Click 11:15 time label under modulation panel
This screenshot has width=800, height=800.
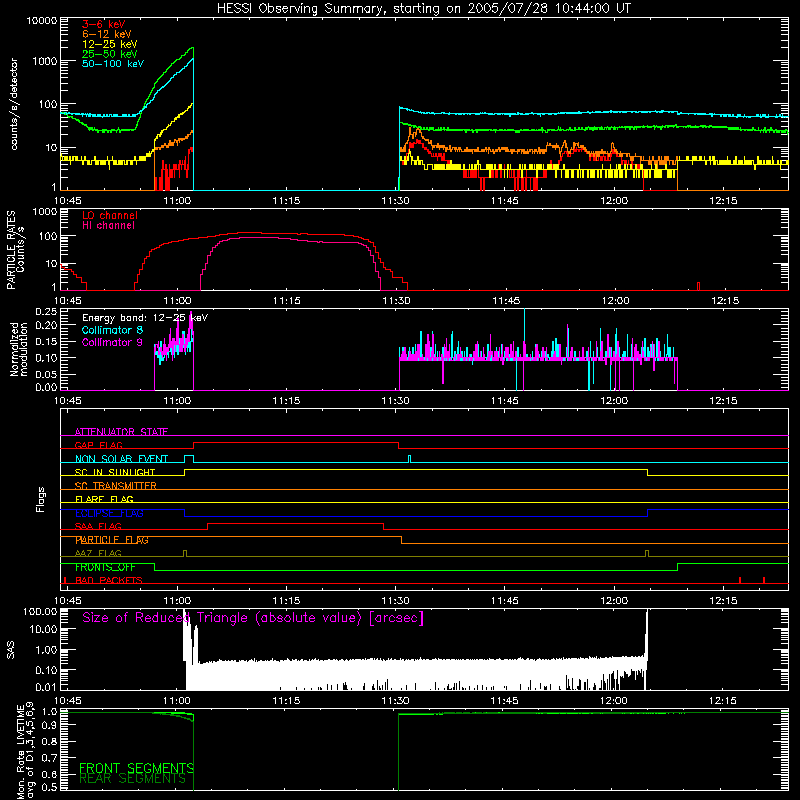[x=286, y=401]
